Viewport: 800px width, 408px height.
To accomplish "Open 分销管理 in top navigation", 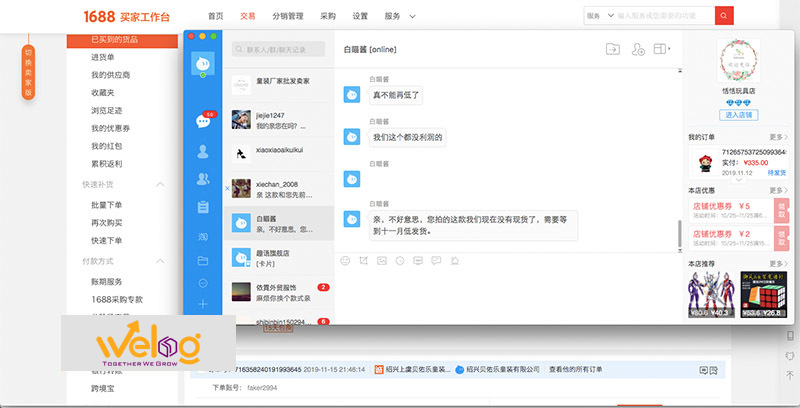I will [288, 16].
